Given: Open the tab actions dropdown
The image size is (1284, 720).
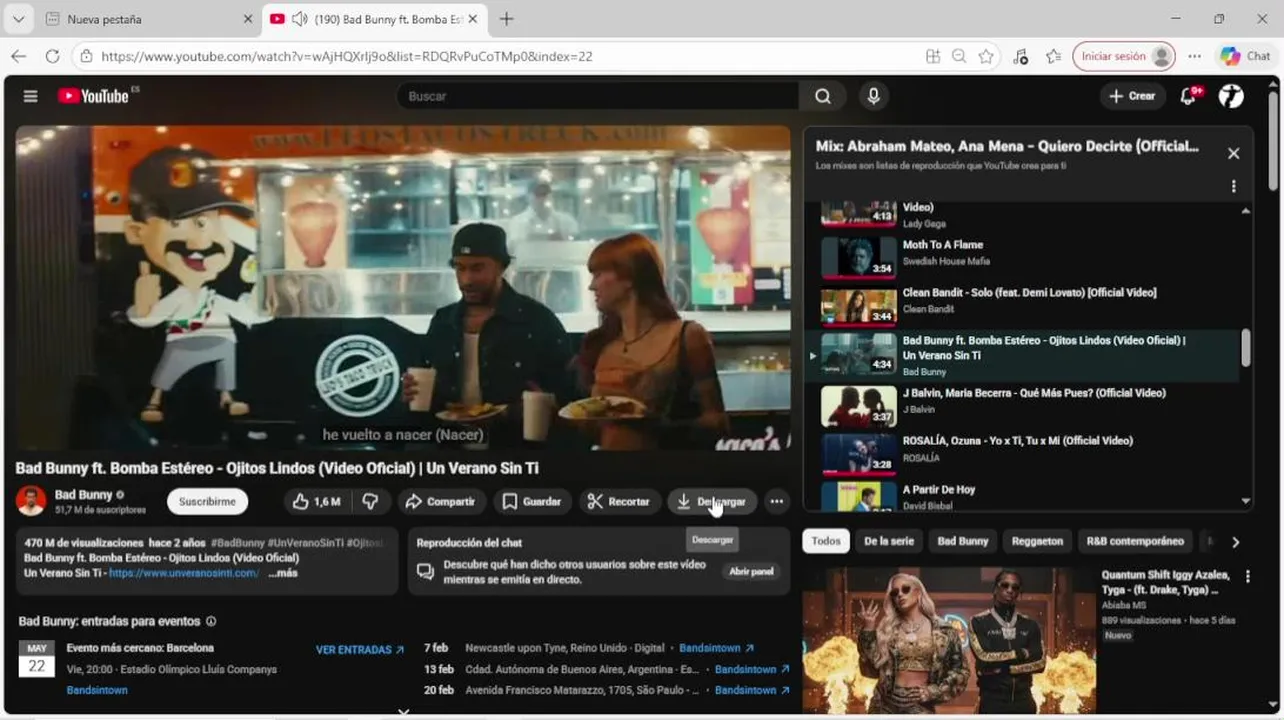Looking at the screenshot, I should point(18,19).
